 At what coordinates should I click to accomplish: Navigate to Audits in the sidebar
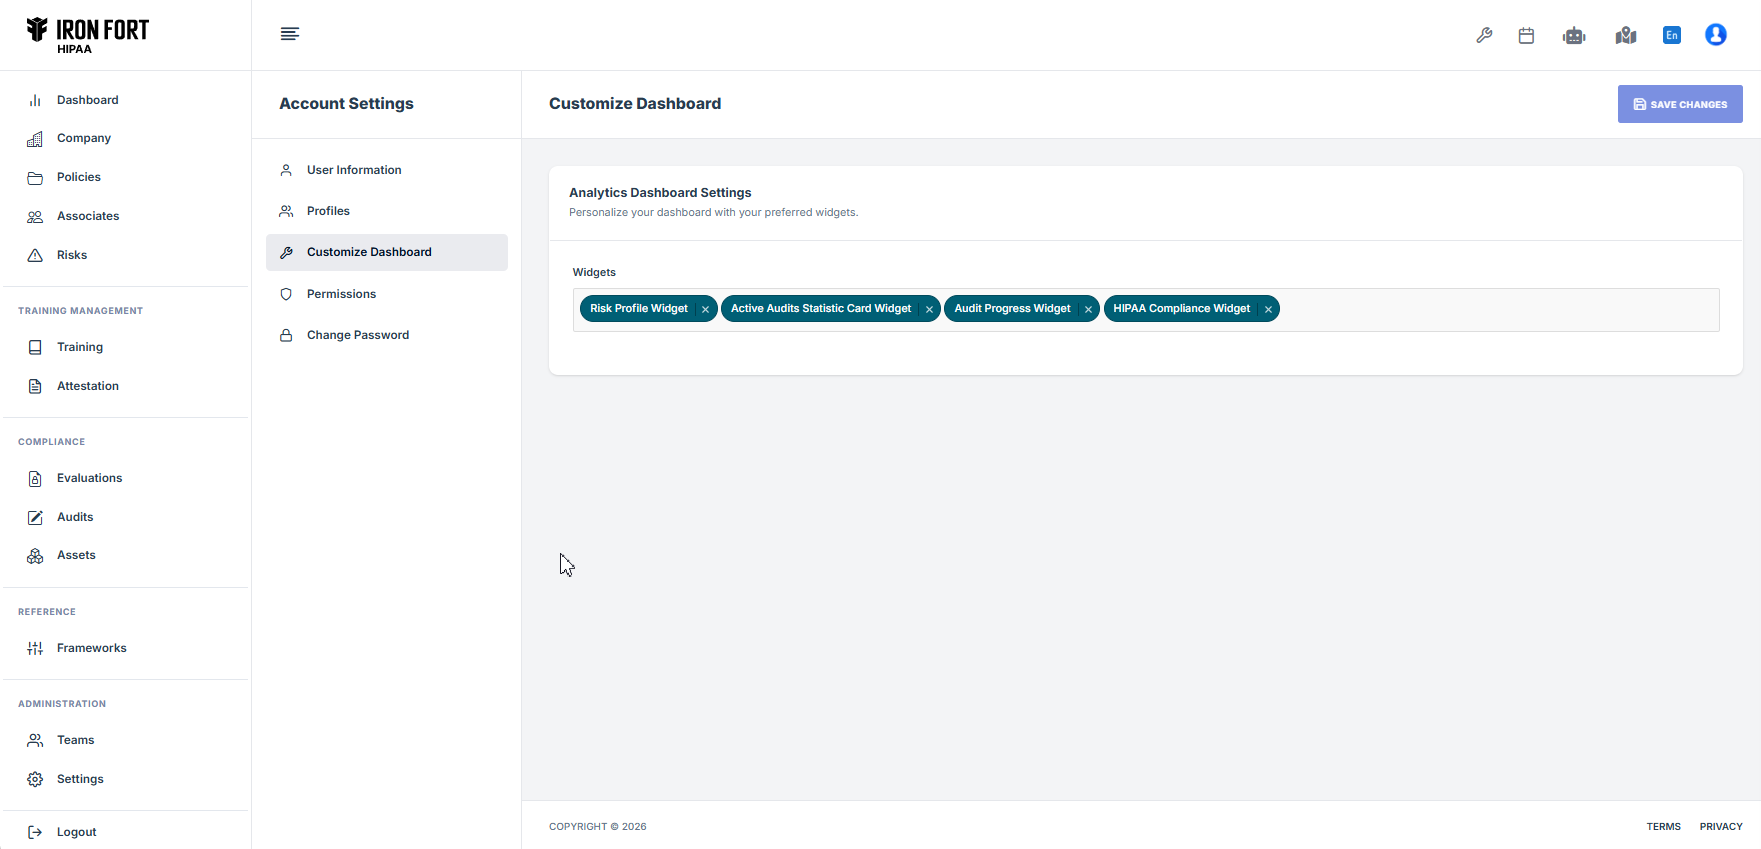click(x=75, y=517)
